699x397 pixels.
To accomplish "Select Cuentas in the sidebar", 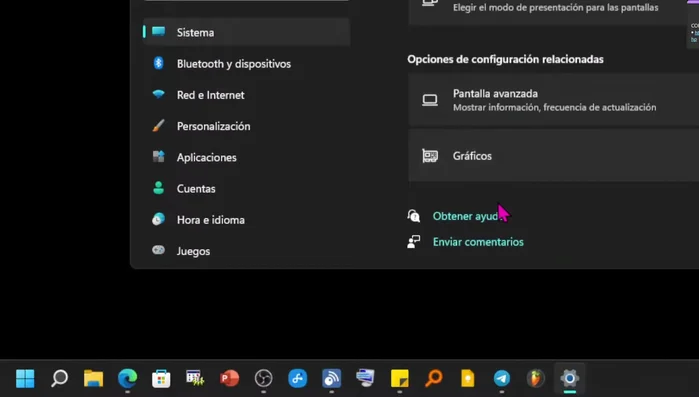I will 247,188.
